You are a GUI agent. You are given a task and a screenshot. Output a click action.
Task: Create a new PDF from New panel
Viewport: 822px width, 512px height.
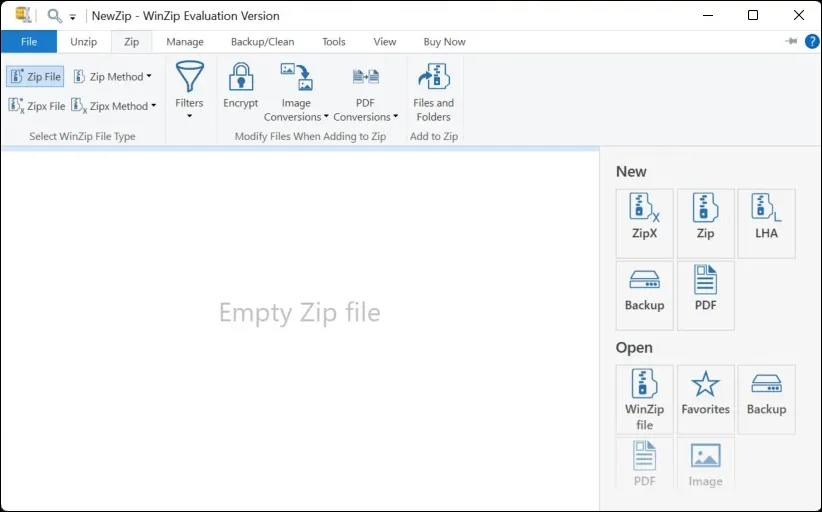coord(706,296)
